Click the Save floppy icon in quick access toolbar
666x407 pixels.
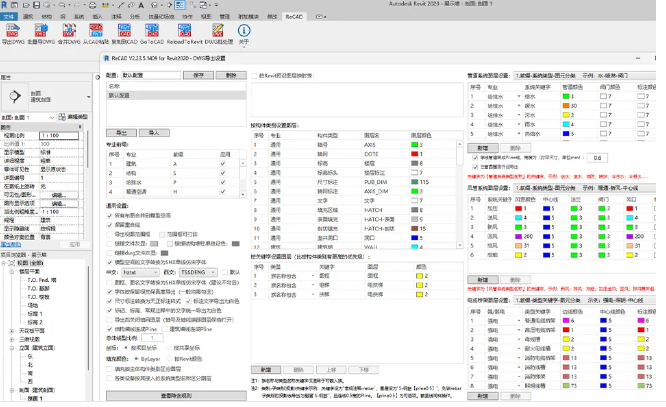pos(37,5)
